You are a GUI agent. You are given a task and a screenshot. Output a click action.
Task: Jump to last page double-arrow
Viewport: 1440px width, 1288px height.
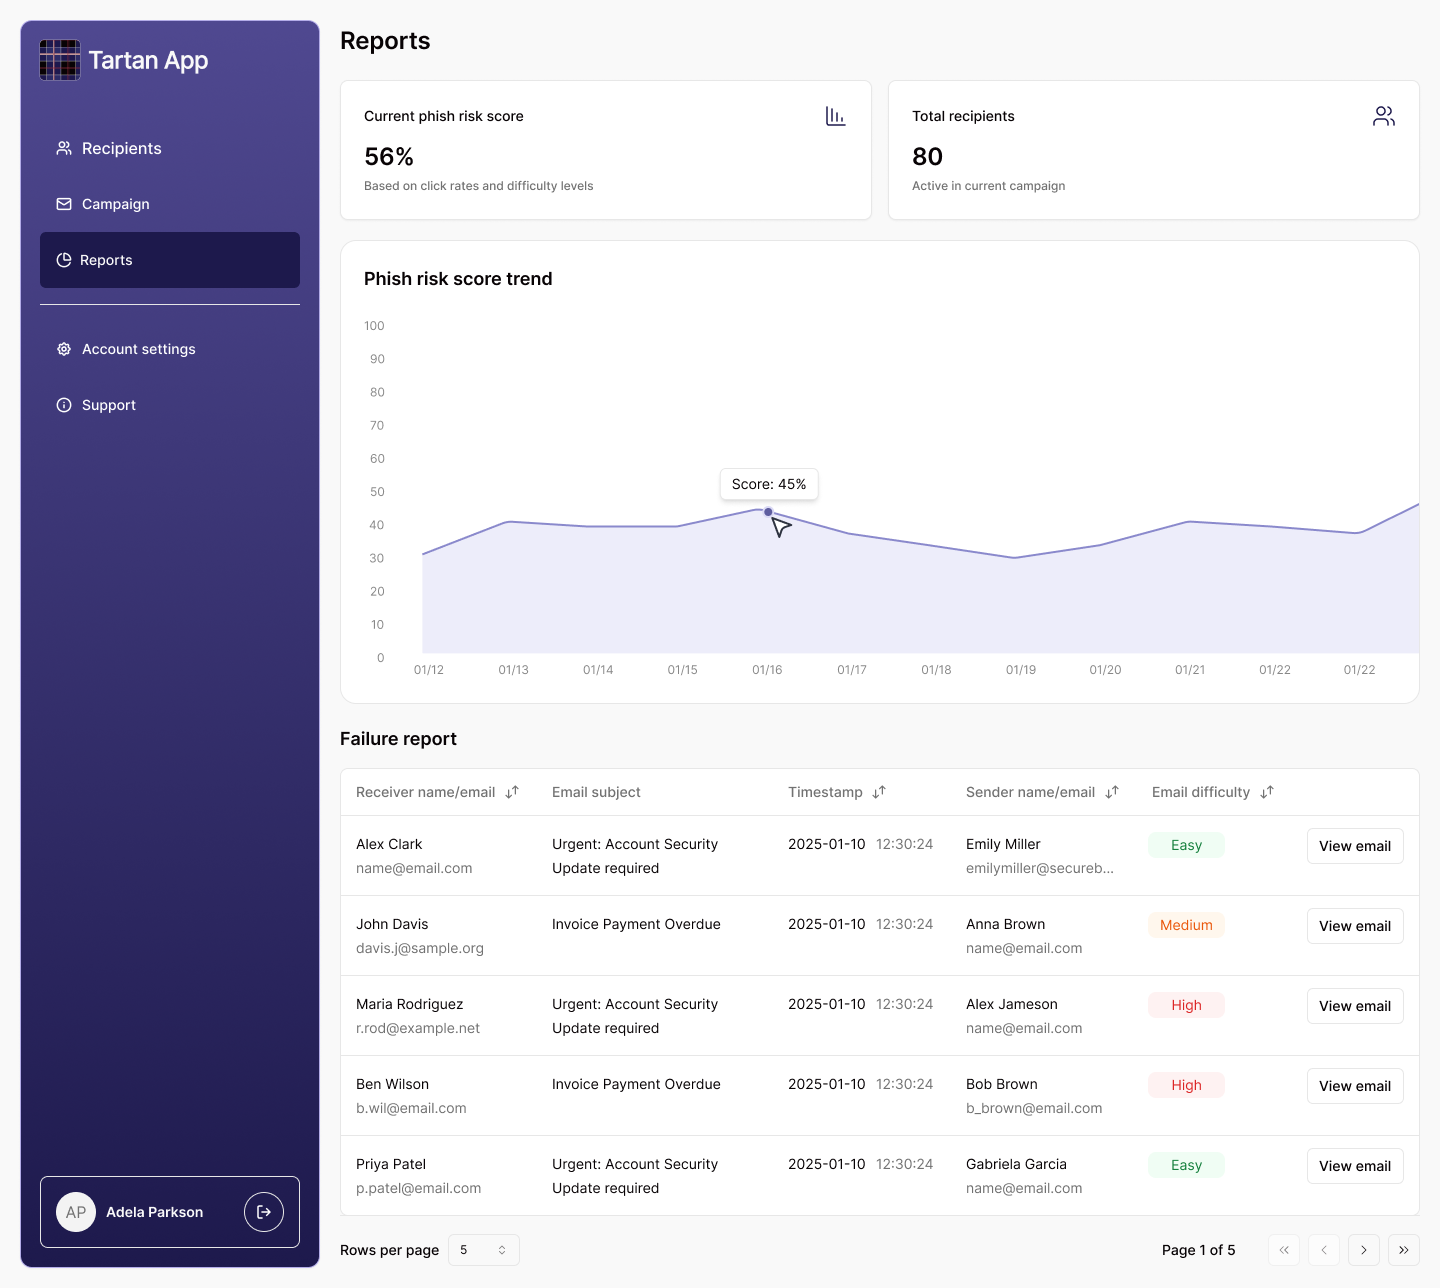[1403, 1250]
